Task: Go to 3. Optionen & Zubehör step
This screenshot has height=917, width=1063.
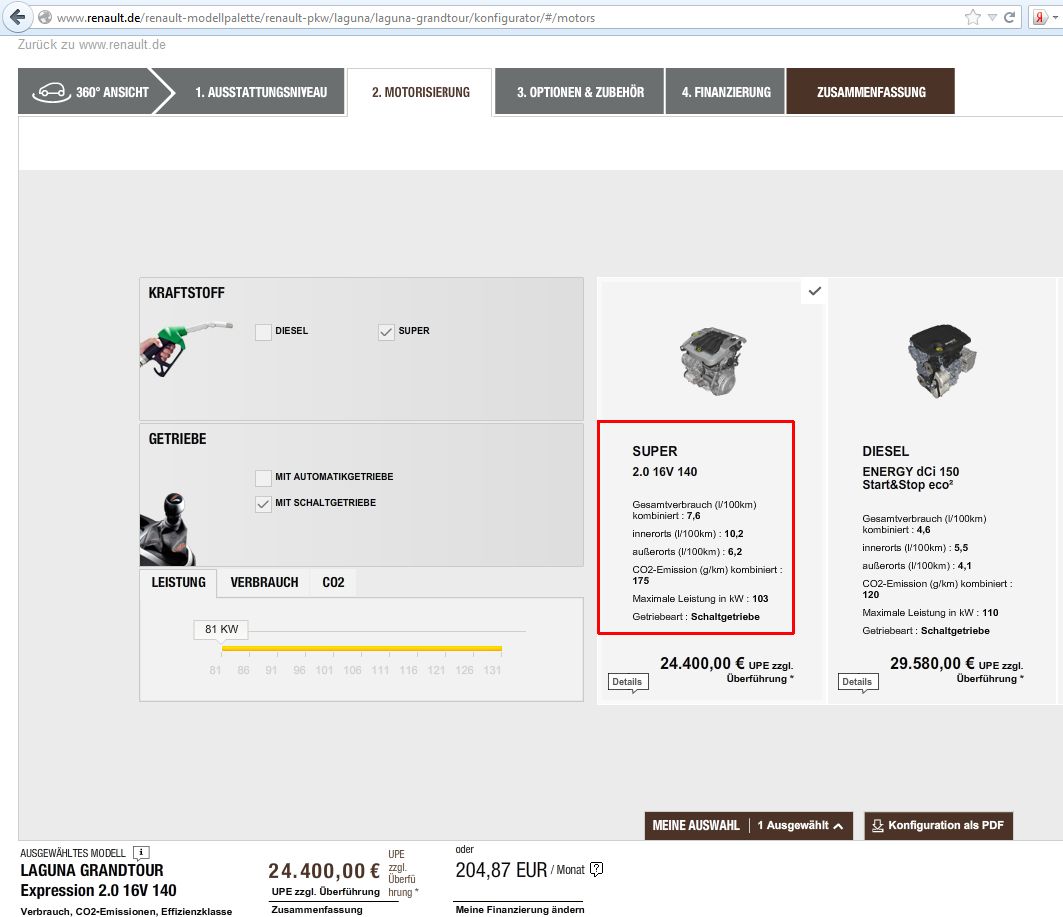Action: [580, 92]
